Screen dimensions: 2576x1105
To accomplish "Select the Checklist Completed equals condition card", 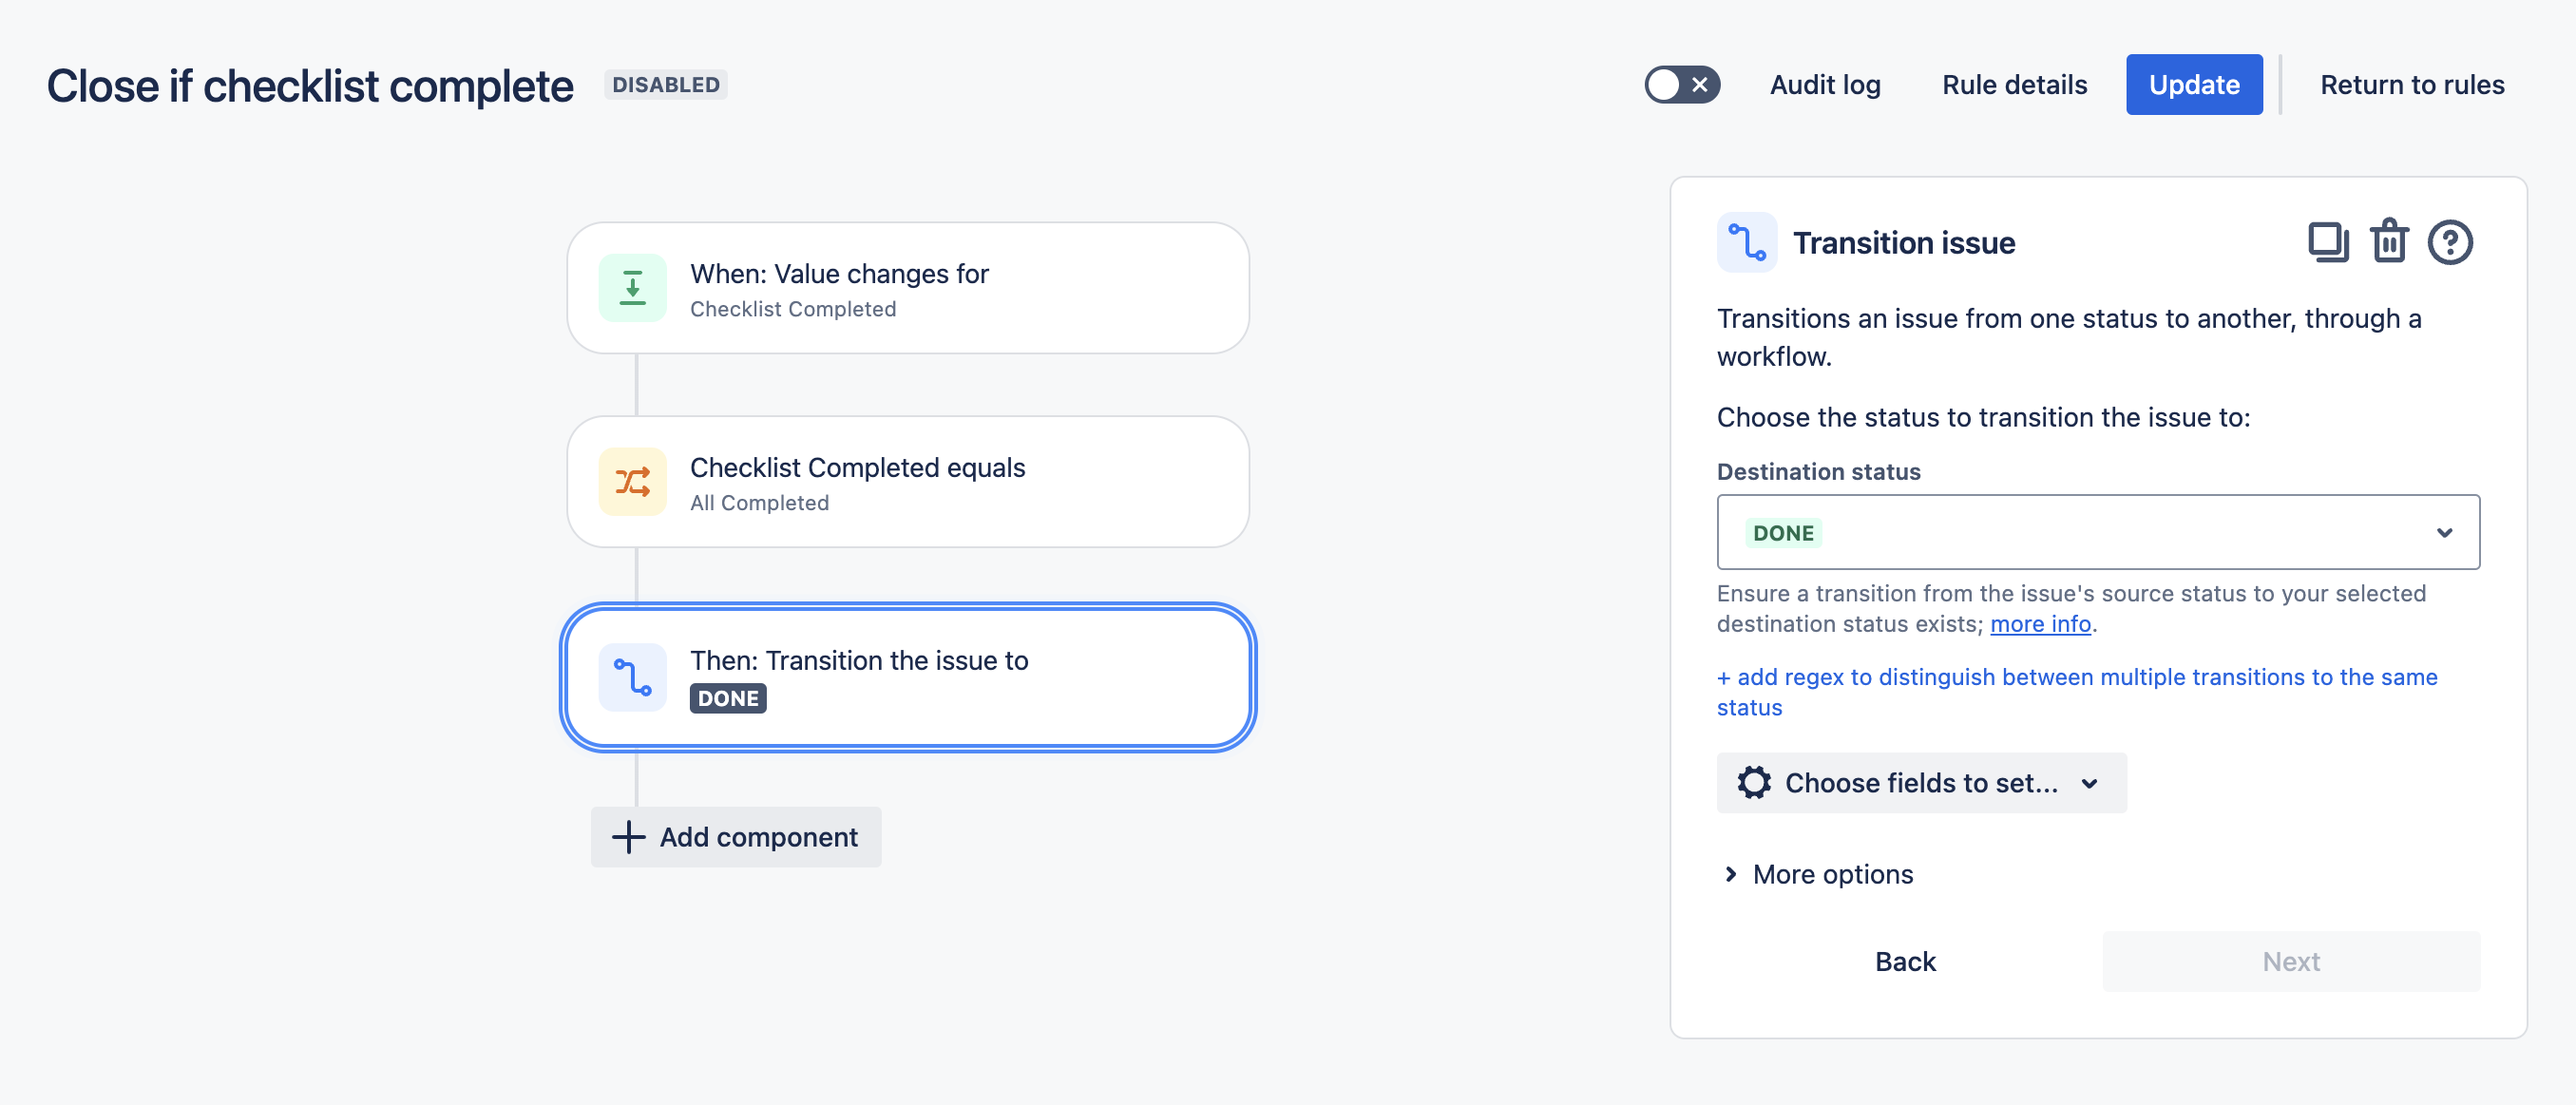I will click(907, 482).
